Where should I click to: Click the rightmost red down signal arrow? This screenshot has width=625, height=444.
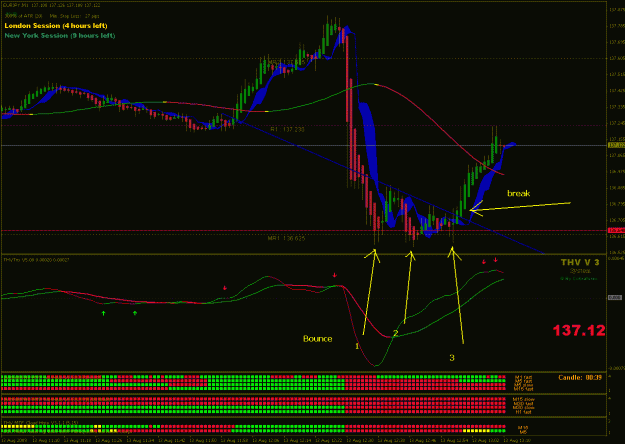[496, 260]
